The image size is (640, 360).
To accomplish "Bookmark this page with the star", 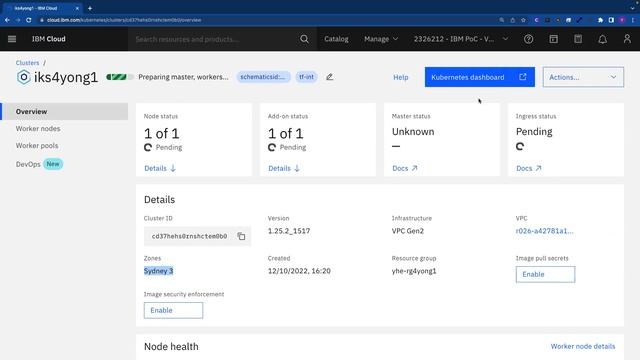I will coord(523,20).
